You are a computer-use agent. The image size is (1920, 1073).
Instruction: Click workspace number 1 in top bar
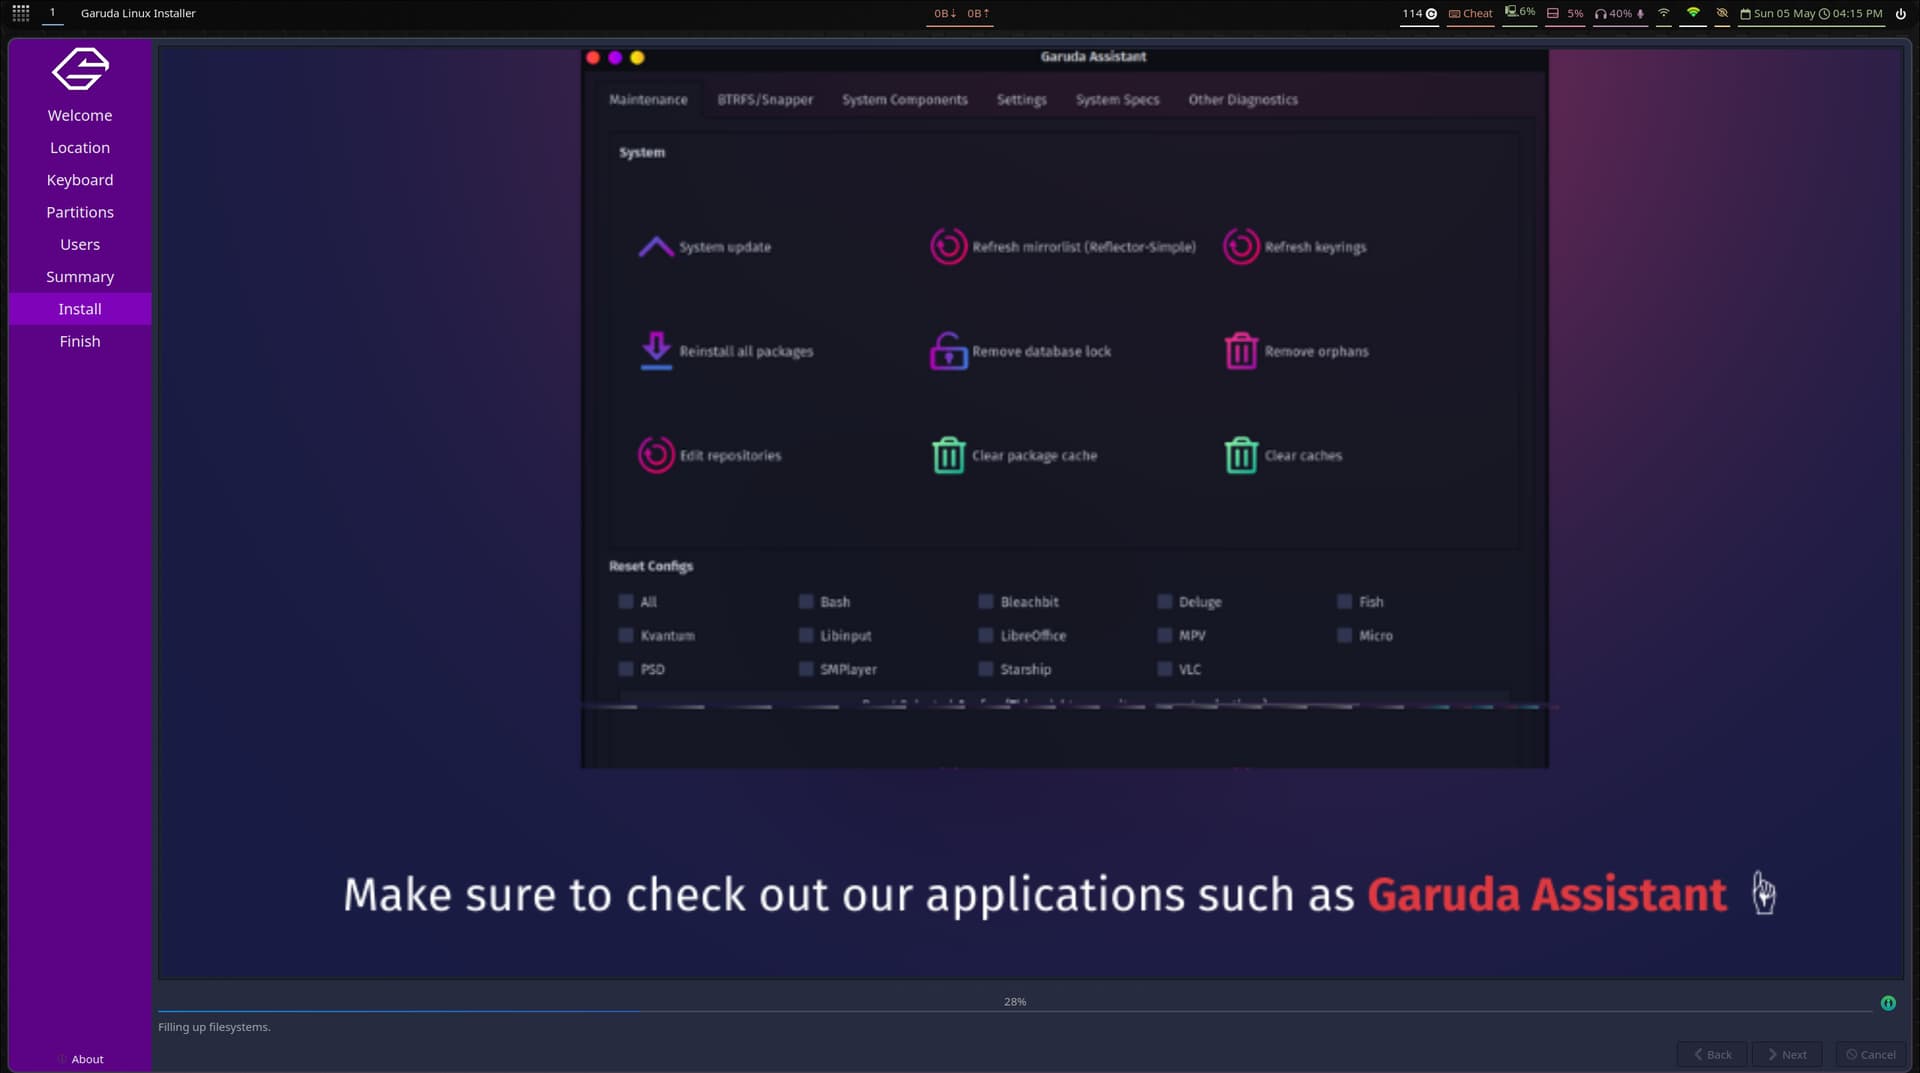[52, 13]
